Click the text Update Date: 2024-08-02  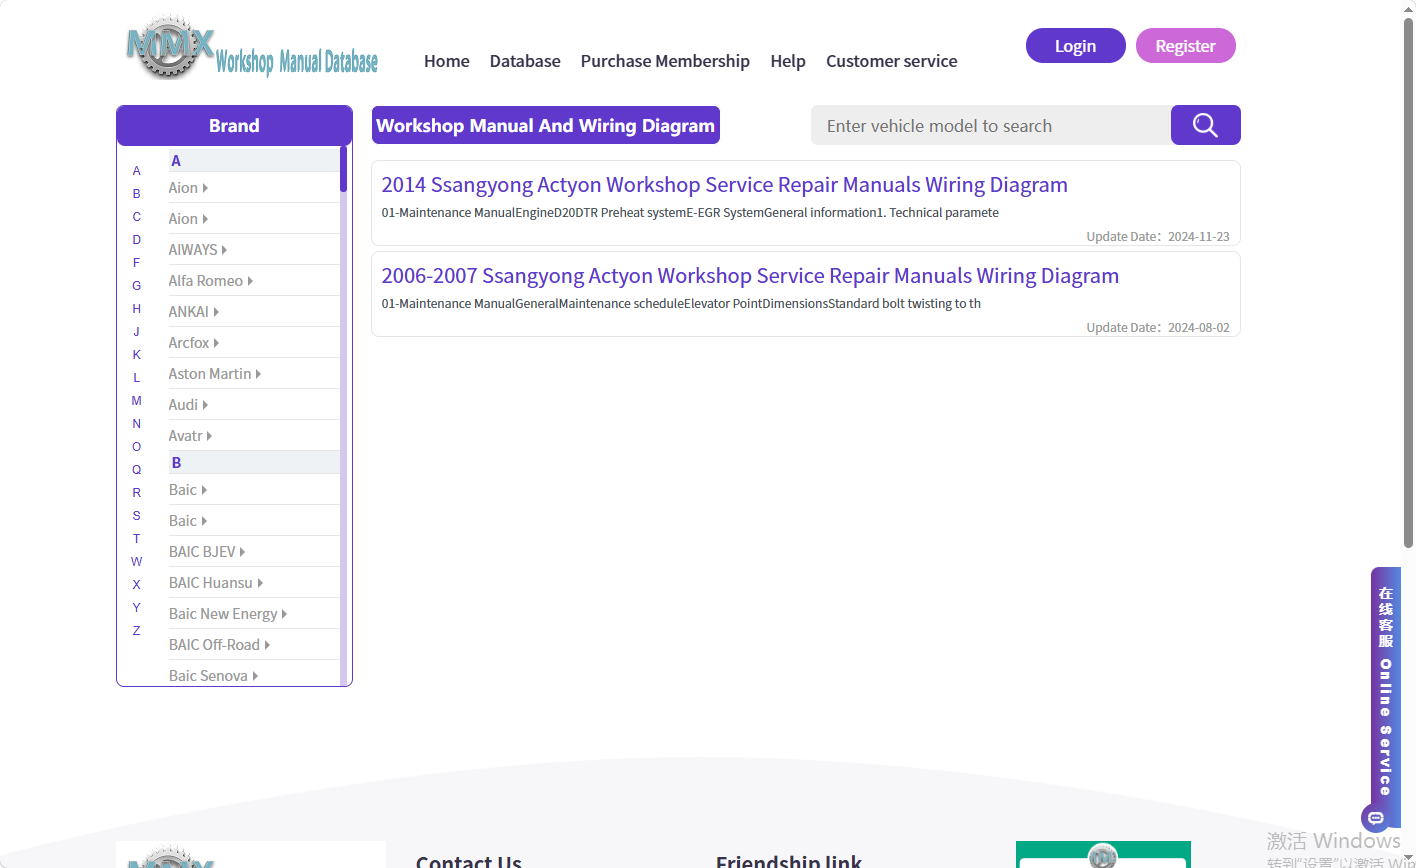[1158, 328]
